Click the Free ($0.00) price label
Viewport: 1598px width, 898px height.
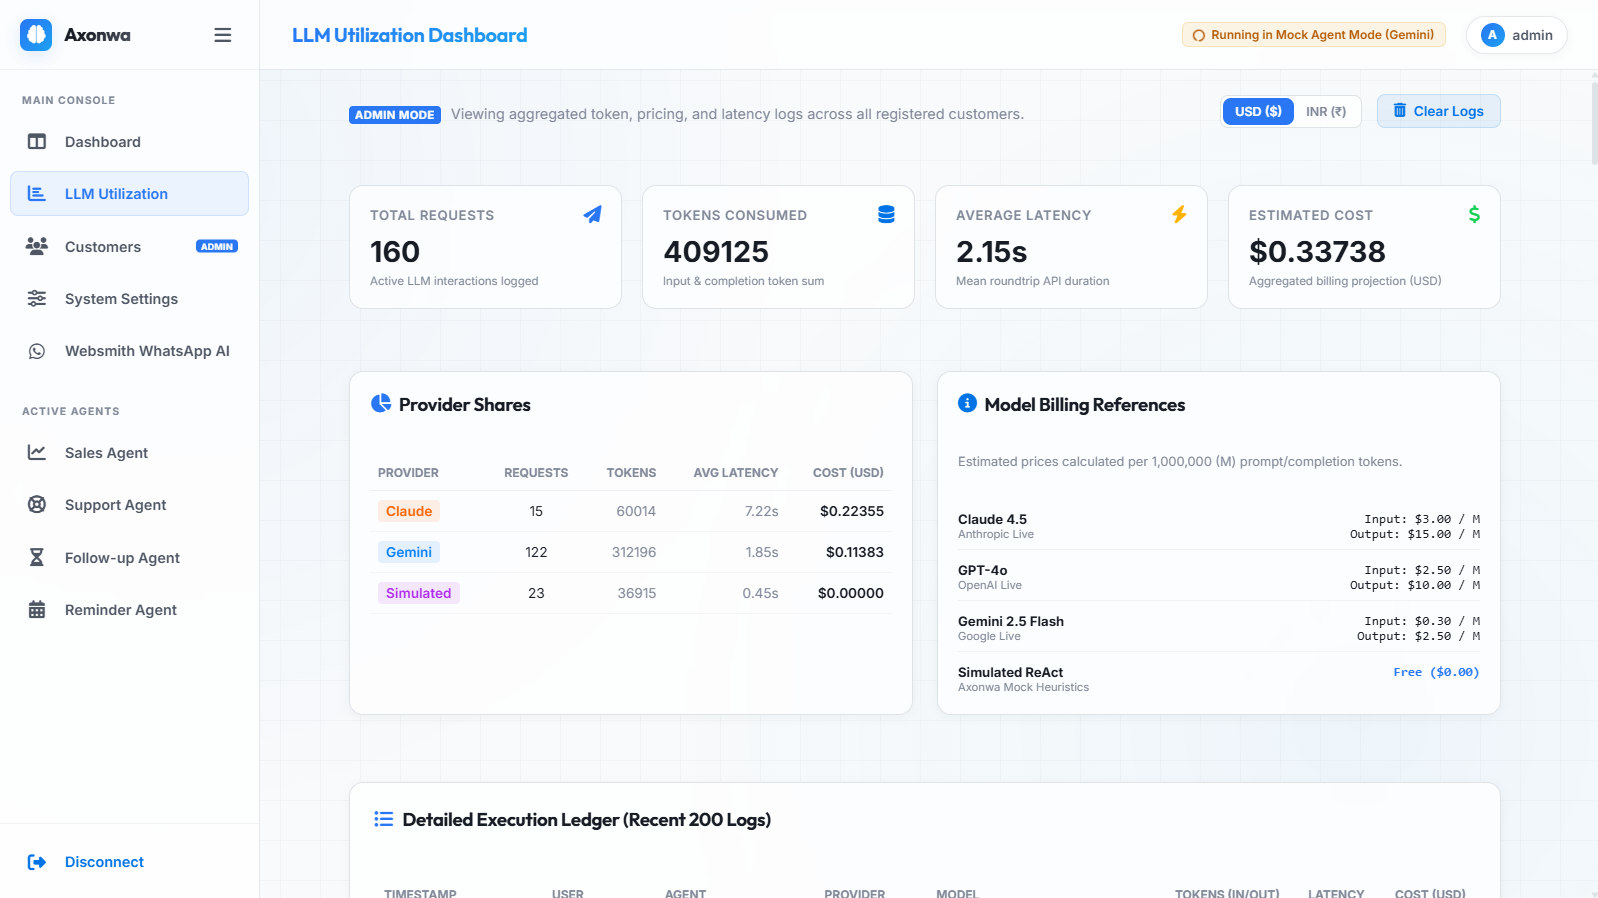tap(1436, 672)
